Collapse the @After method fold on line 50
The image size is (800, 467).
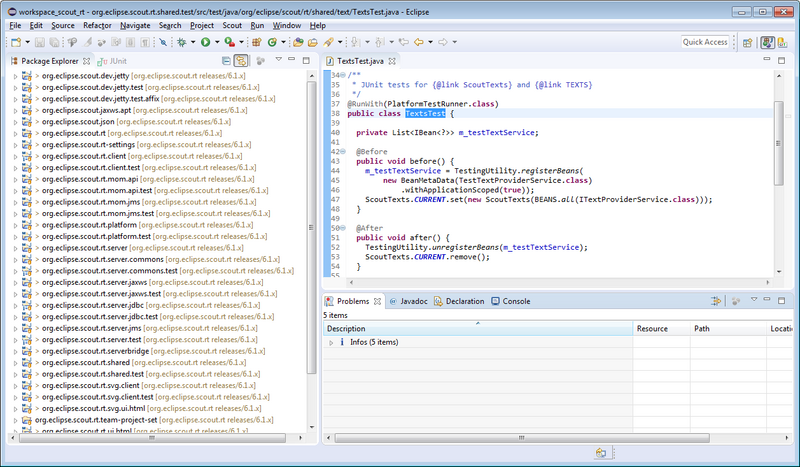[x=343, y=228]
